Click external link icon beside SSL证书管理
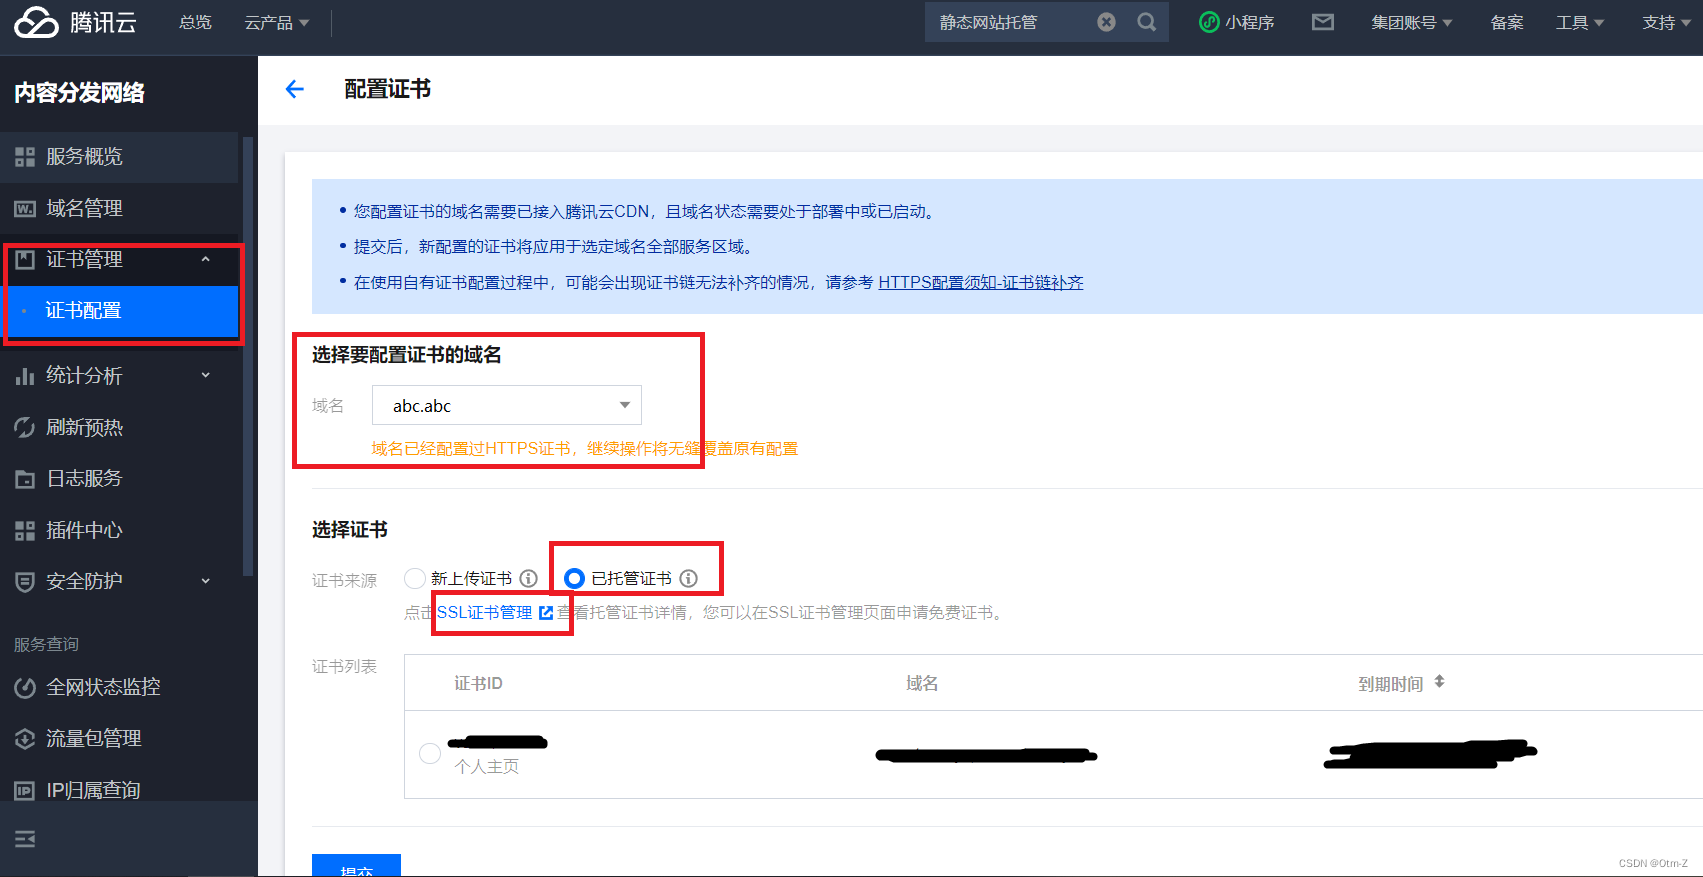 [x=546, y=613]
